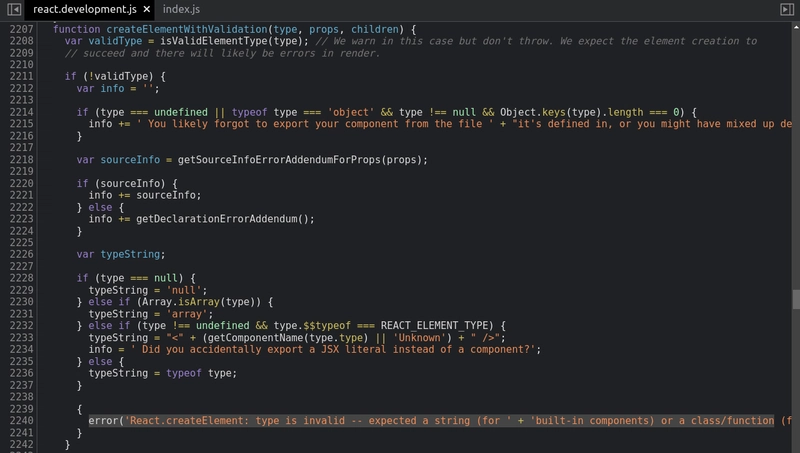Toggle the right debugger pane icon
Image resolution: width=800 pixels, height=453 pixels.
point(787,8)
